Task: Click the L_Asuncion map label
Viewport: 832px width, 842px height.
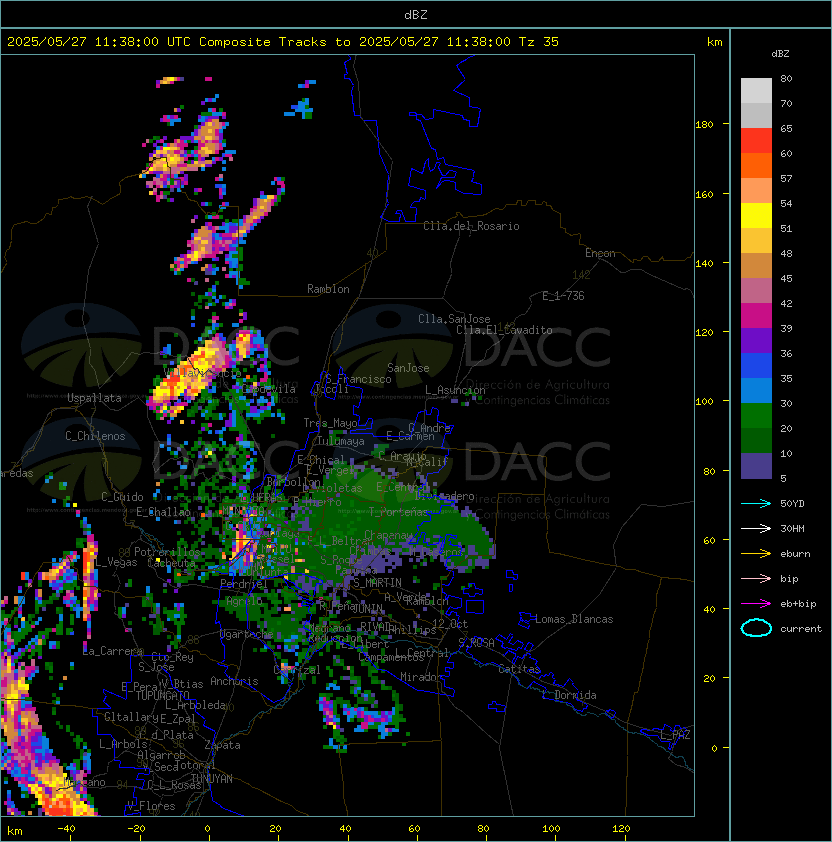Action: click(x=455, y=390)
